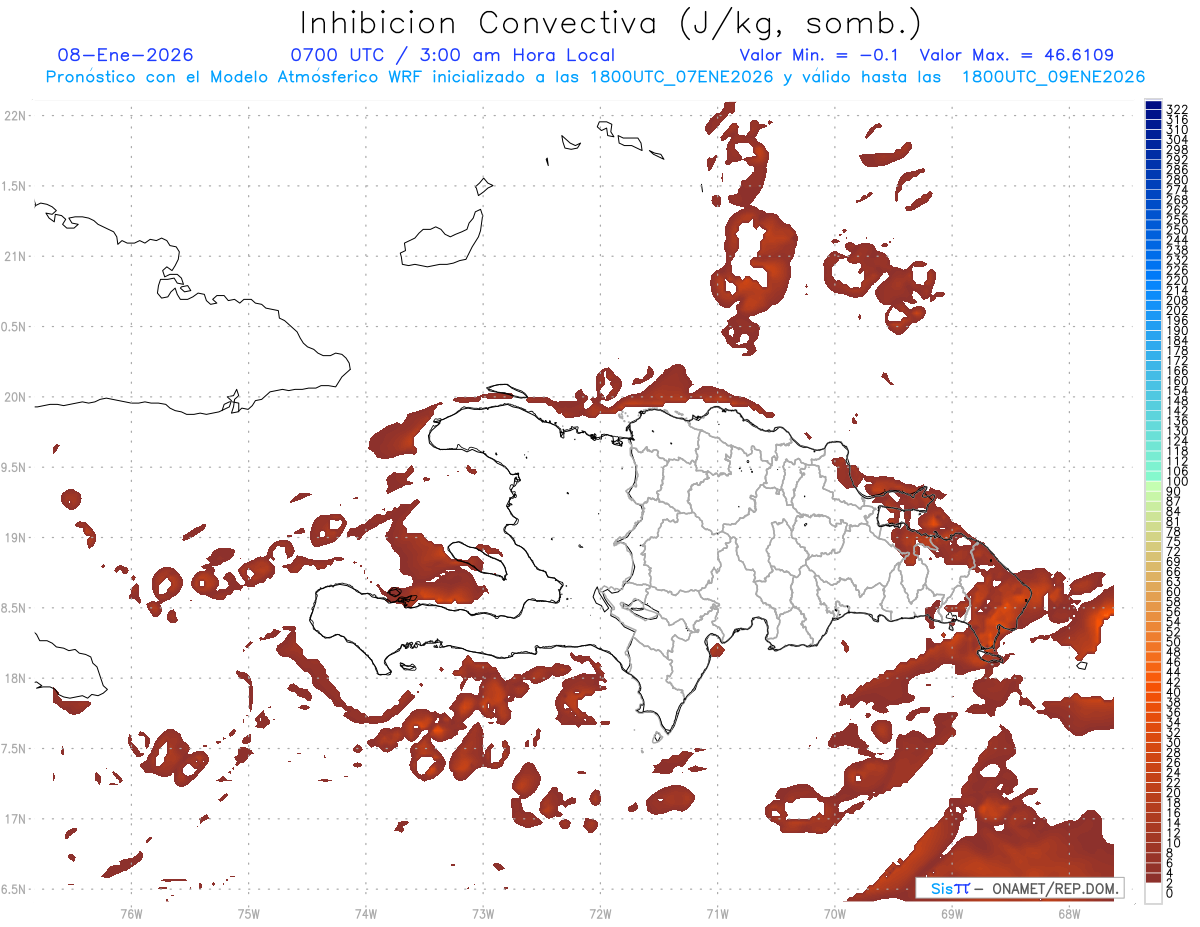Click the darkest blue swatch beside 322
The width and height of the screenshot is (1200, 927).
[1153, 105]
